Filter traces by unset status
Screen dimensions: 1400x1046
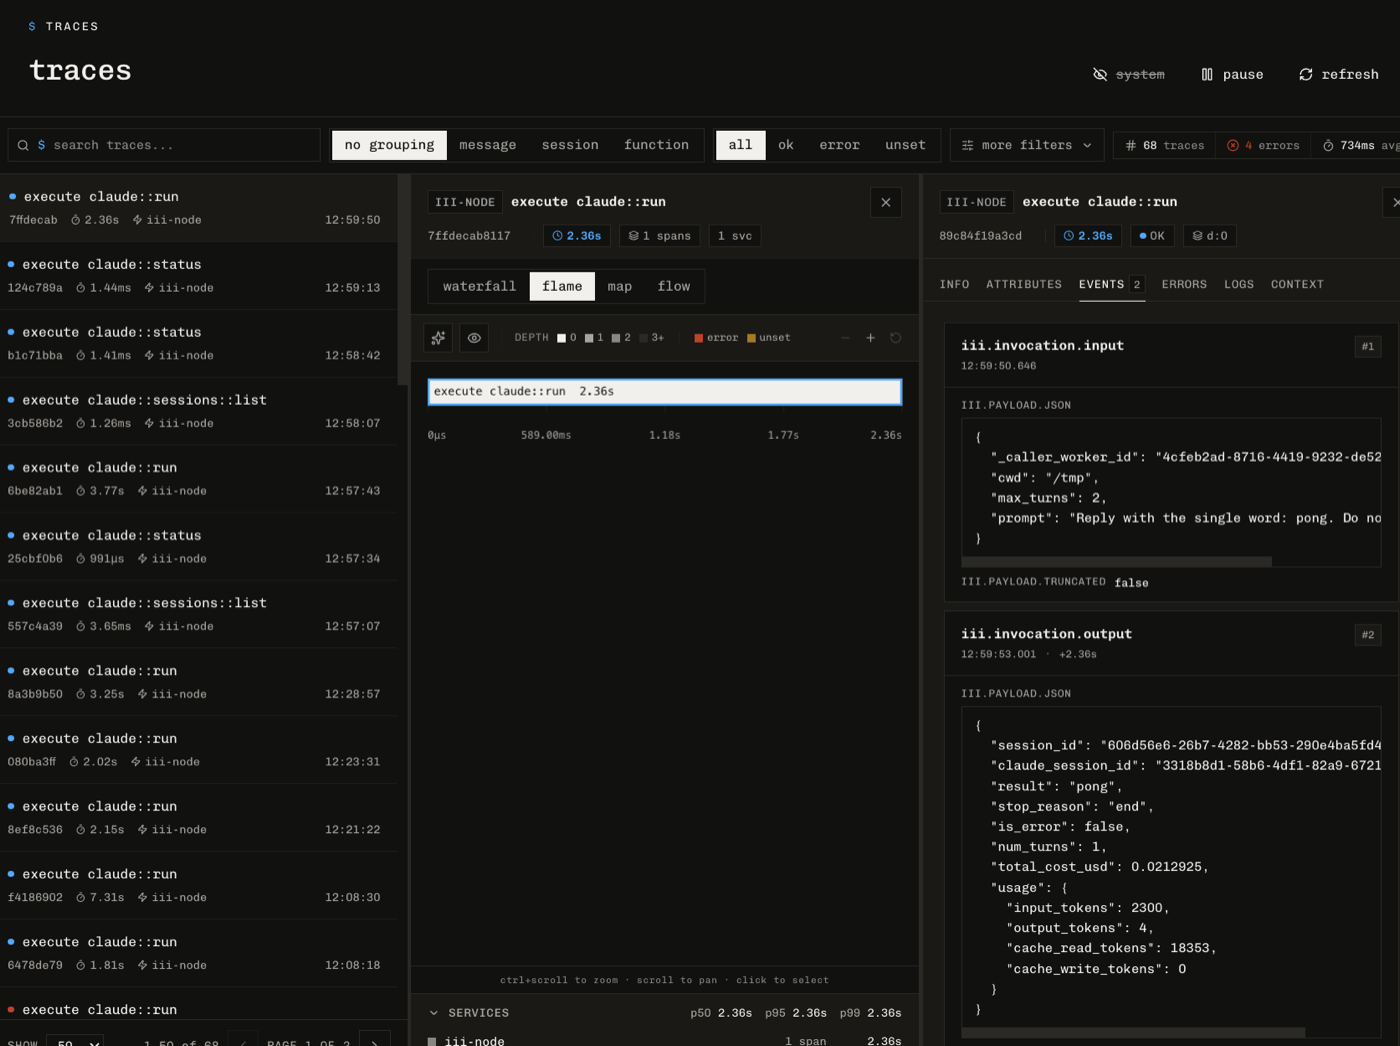pos(905,145)
